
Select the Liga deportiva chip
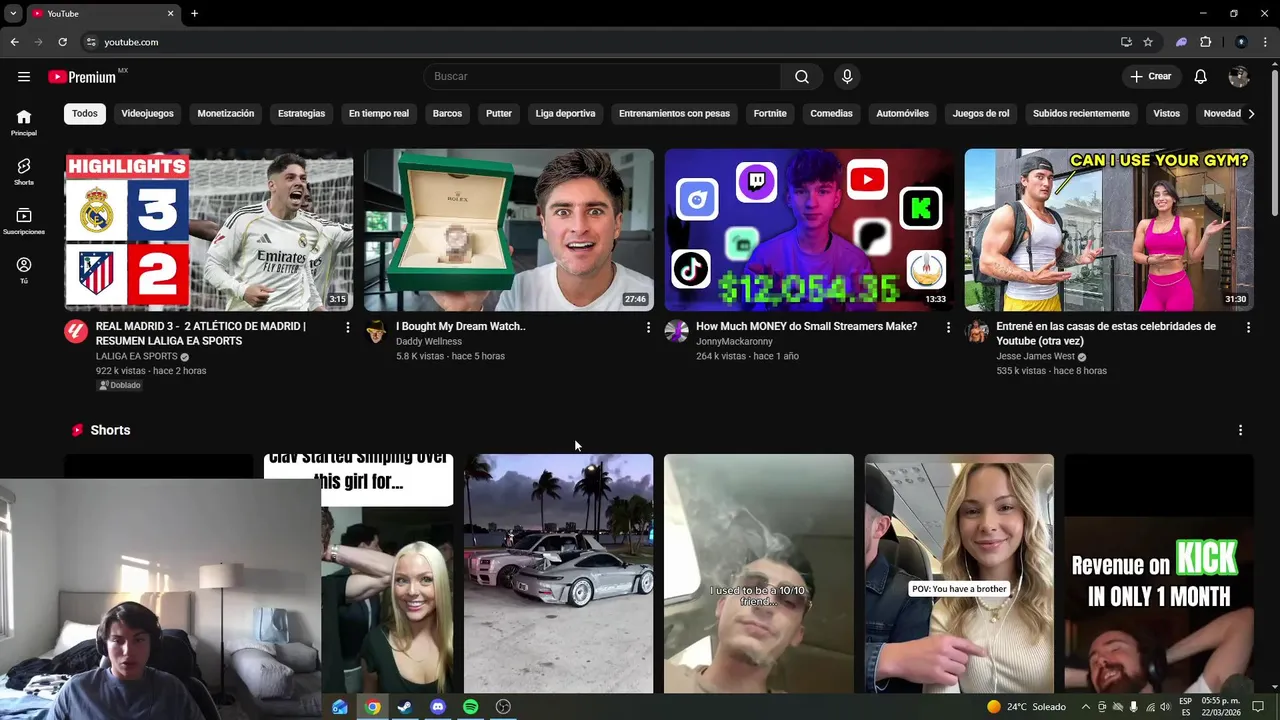[565, 114]
